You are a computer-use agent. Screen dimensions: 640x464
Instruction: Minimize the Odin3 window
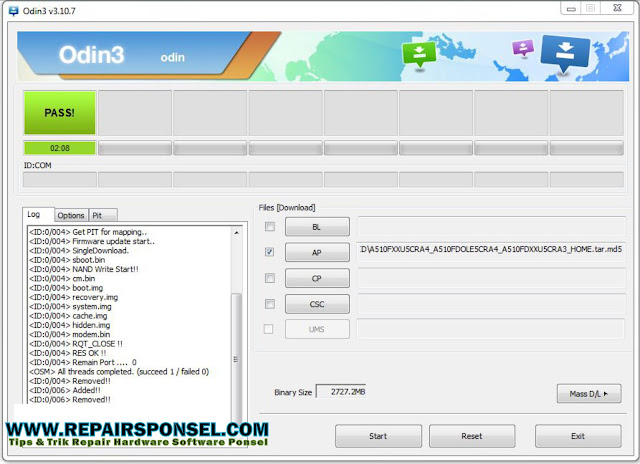[571, 8]
